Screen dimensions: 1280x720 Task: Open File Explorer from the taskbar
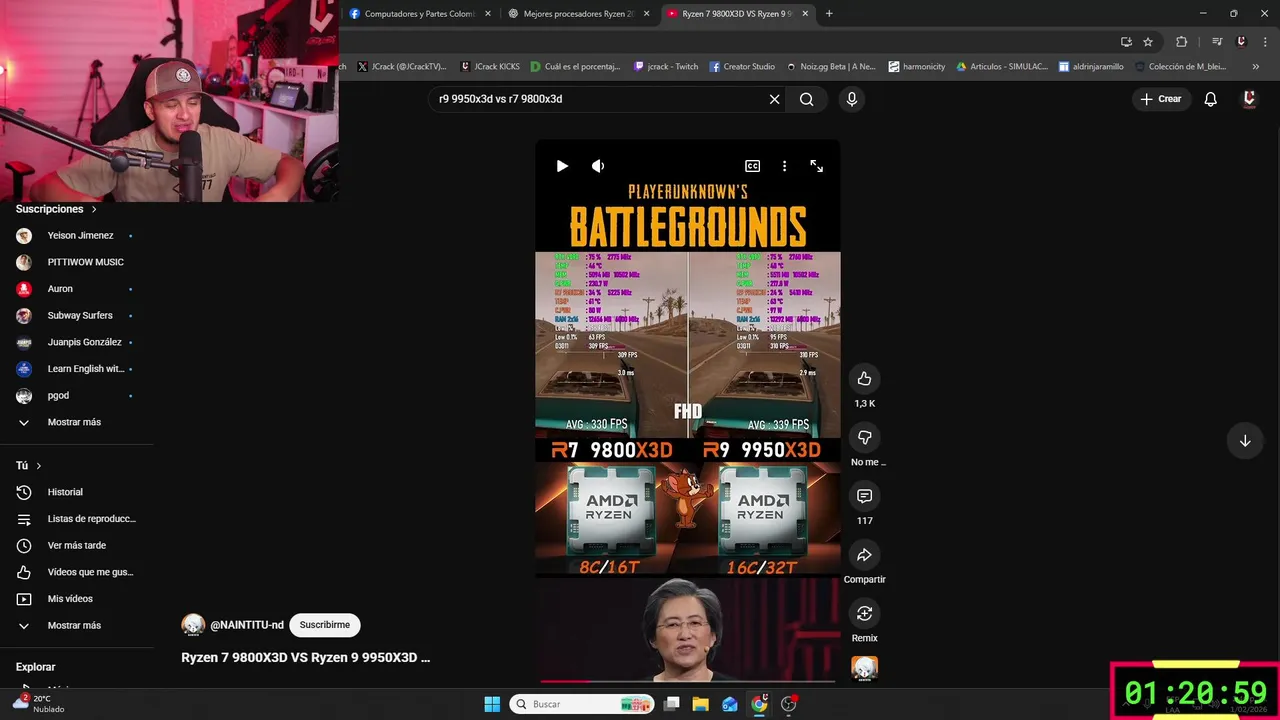(701, 704)
